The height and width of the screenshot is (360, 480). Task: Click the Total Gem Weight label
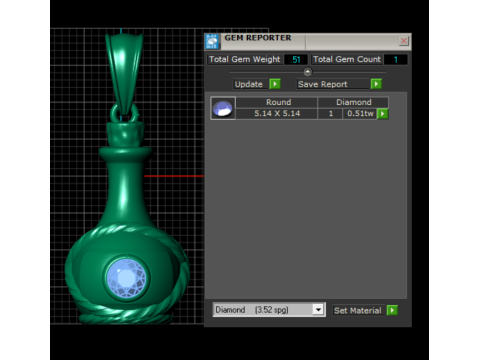pyautogui.click(x=244, y=59)
